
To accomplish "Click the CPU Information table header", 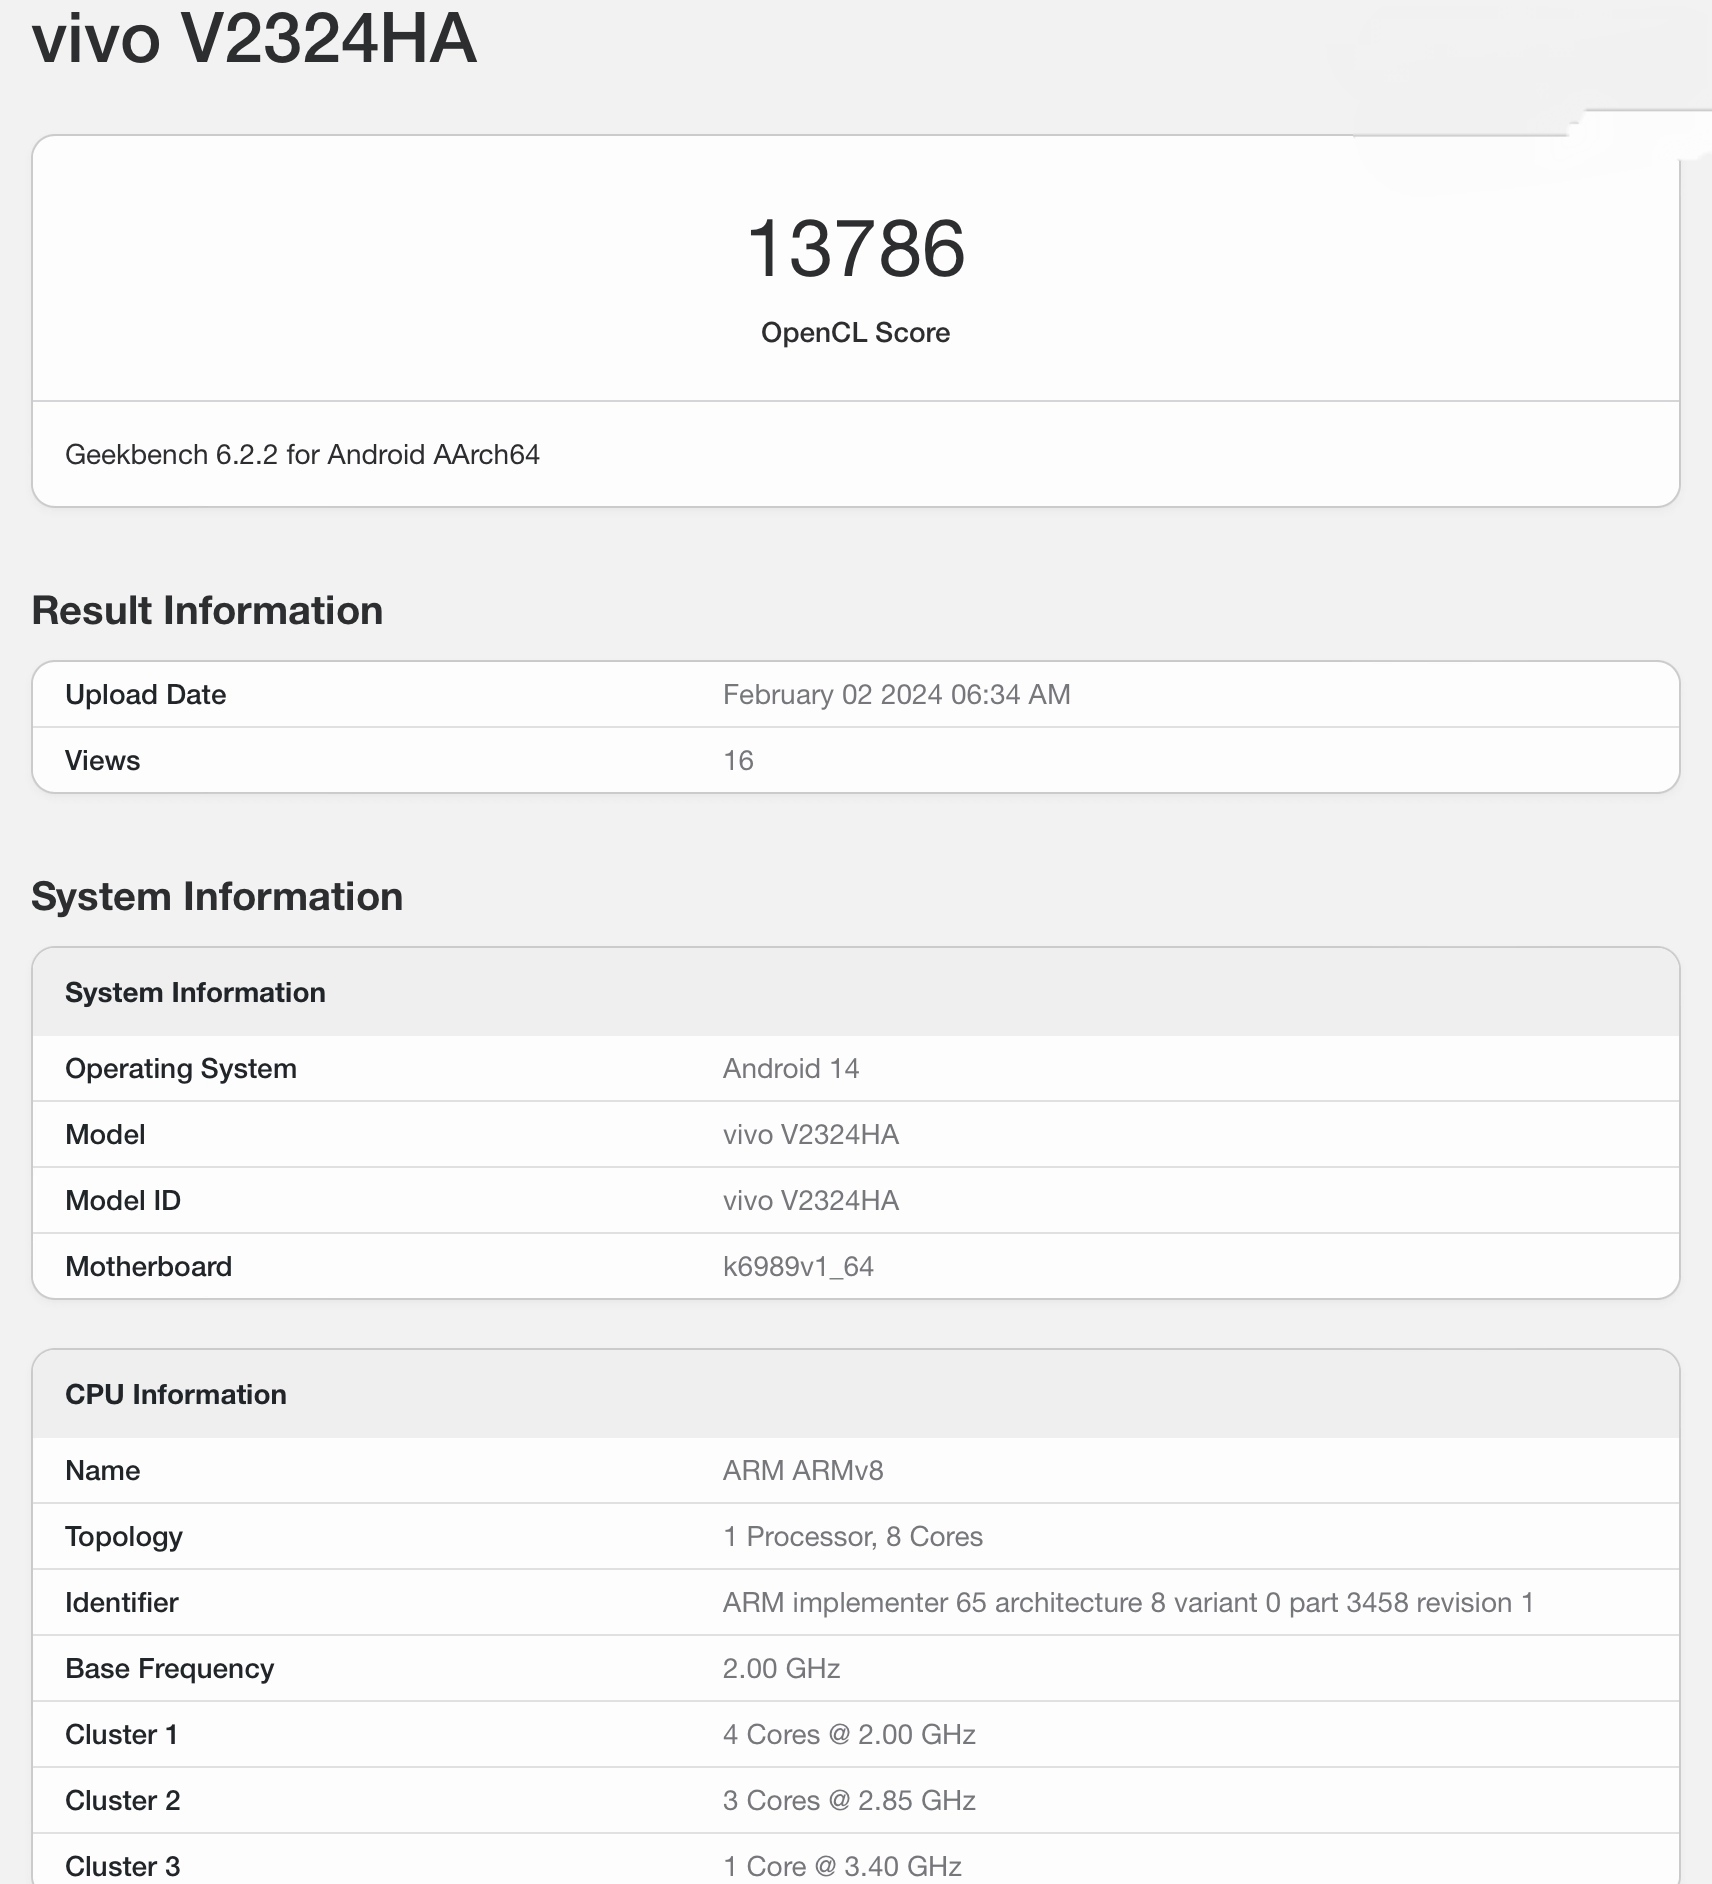I will tap(176, 1395).
